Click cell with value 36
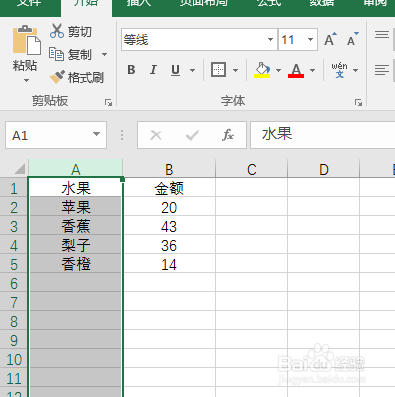Image resolution: width=395 pixels, height=397 pixels. 169,245
